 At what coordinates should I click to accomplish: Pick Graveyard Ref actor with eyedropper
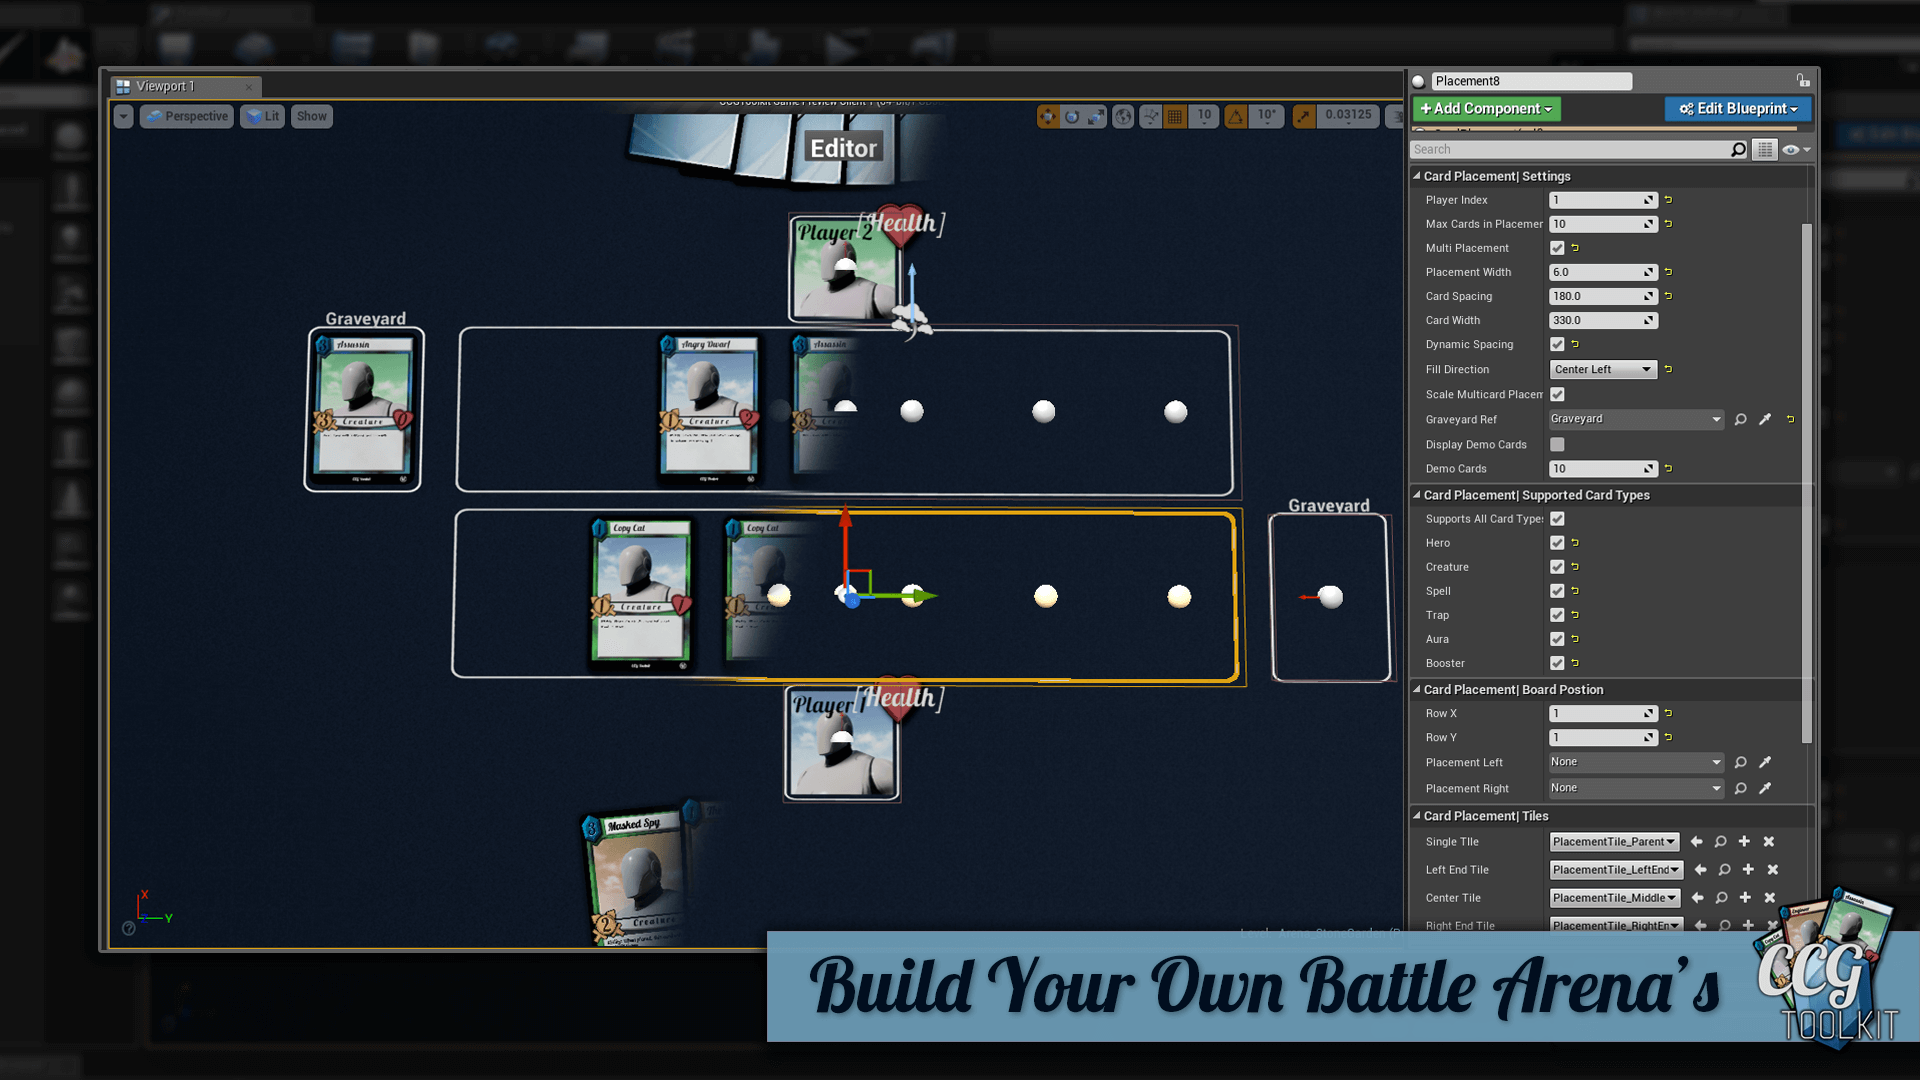point(1765,419)
